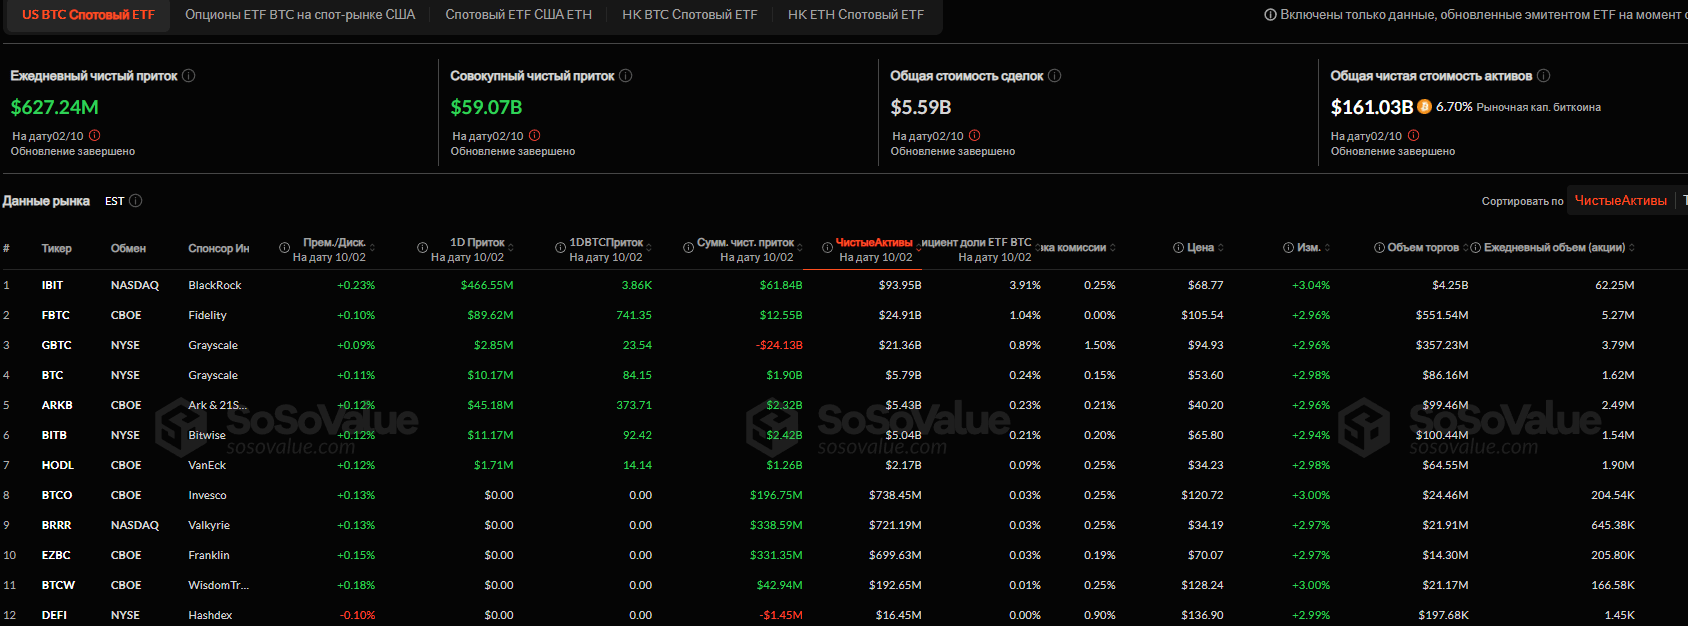Click red alert icon under $627.24M date
The image size is (1688, 626).
(95, 136)
